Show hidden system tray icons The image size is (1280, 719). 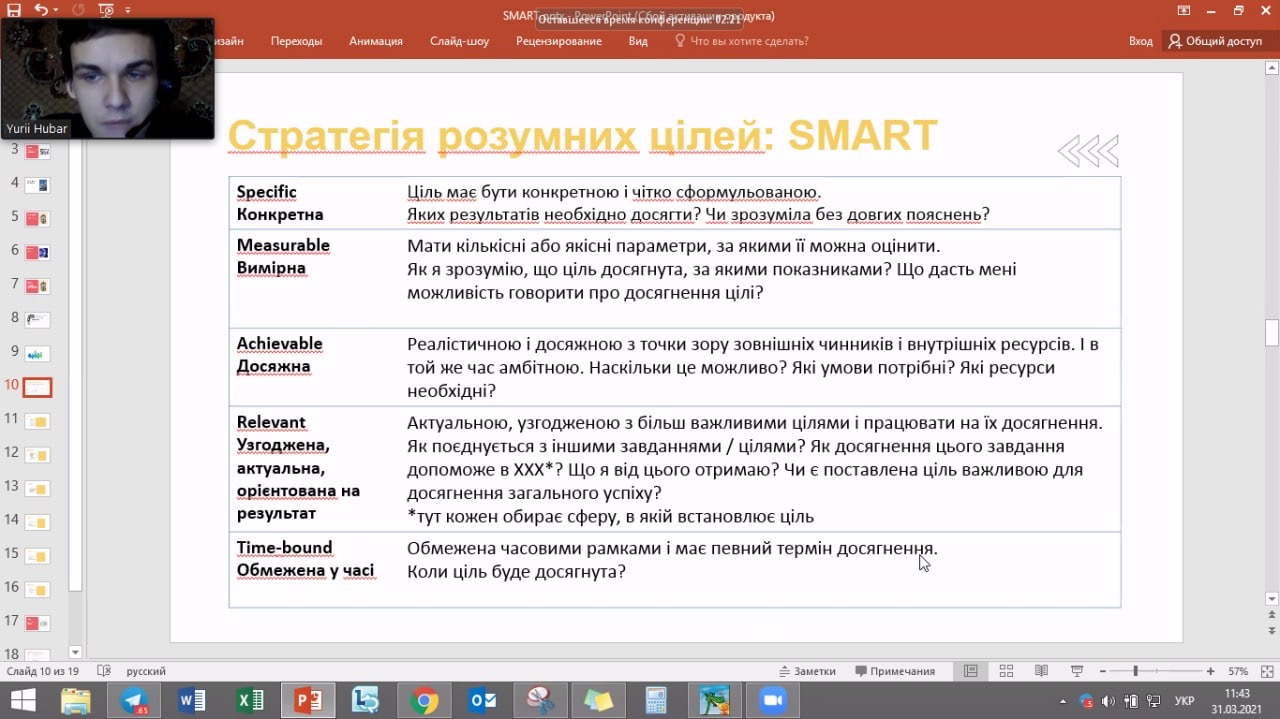pyautogui.click(x=1064, y=700)
